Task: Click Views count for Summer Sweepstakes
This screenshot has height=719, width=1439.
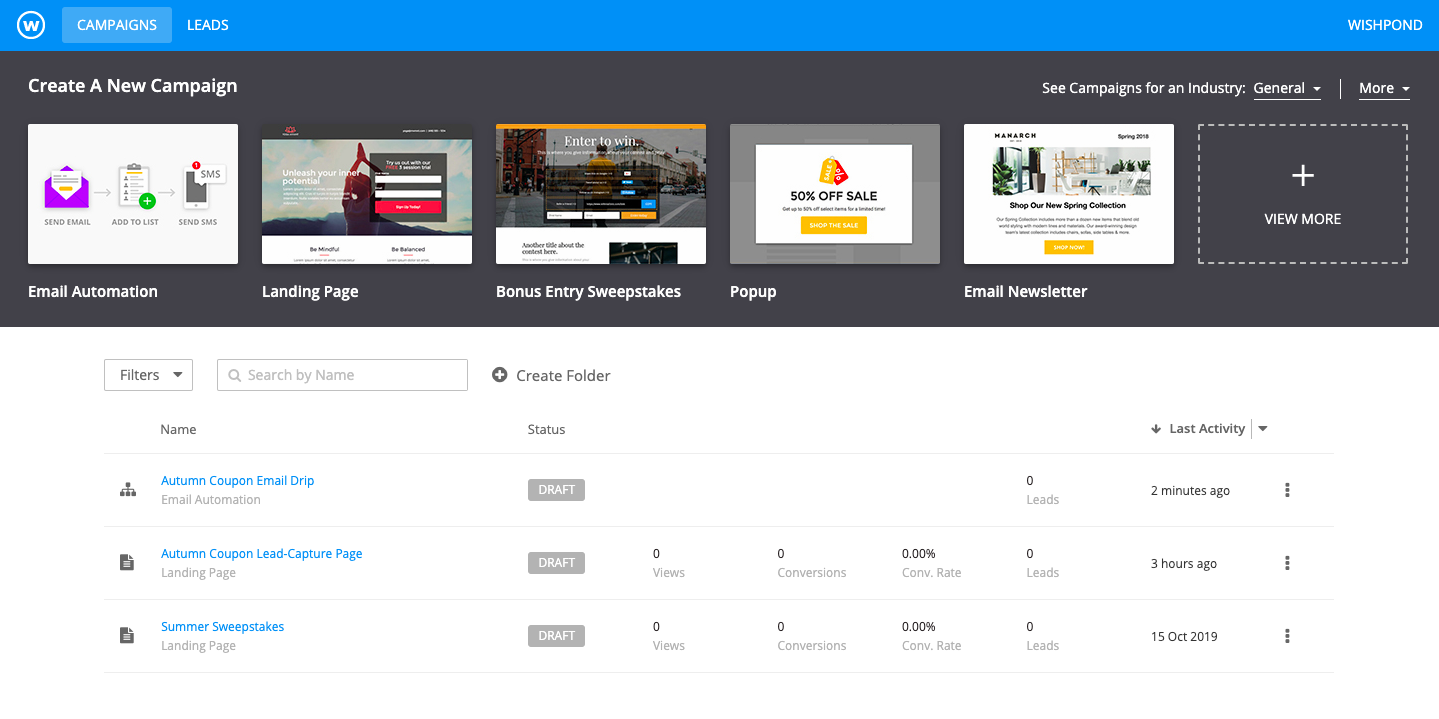Action: [656, 627]
